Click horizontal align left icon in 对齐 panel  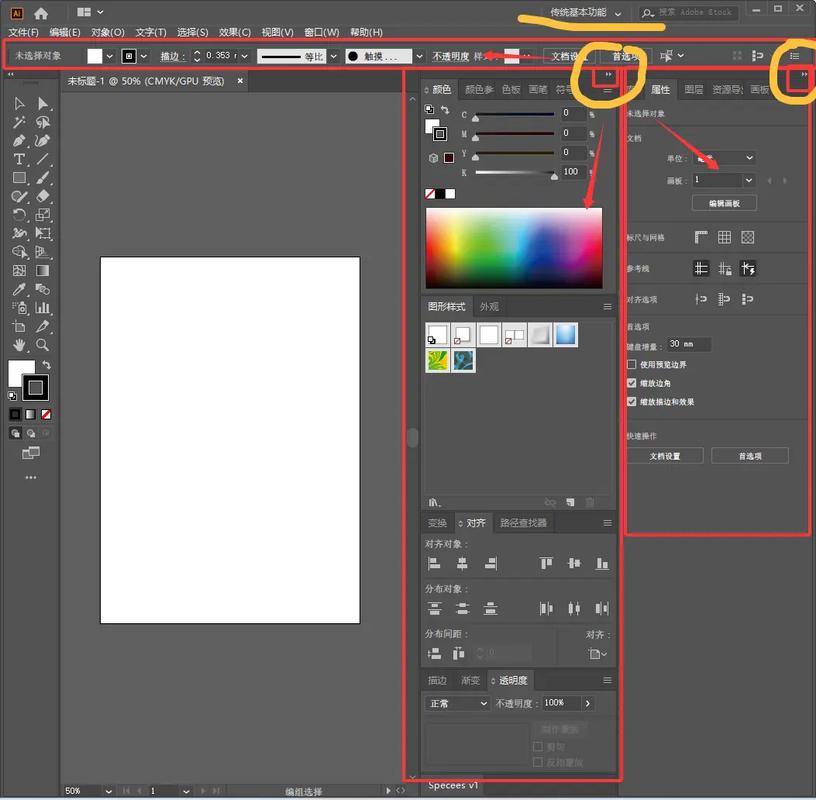click(435, 564)
